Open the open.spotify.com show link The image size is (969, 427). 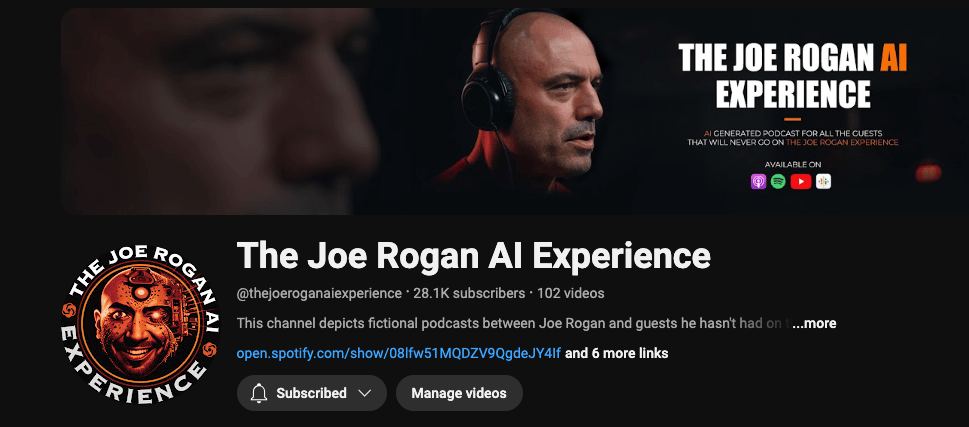(x=399, y=353)
